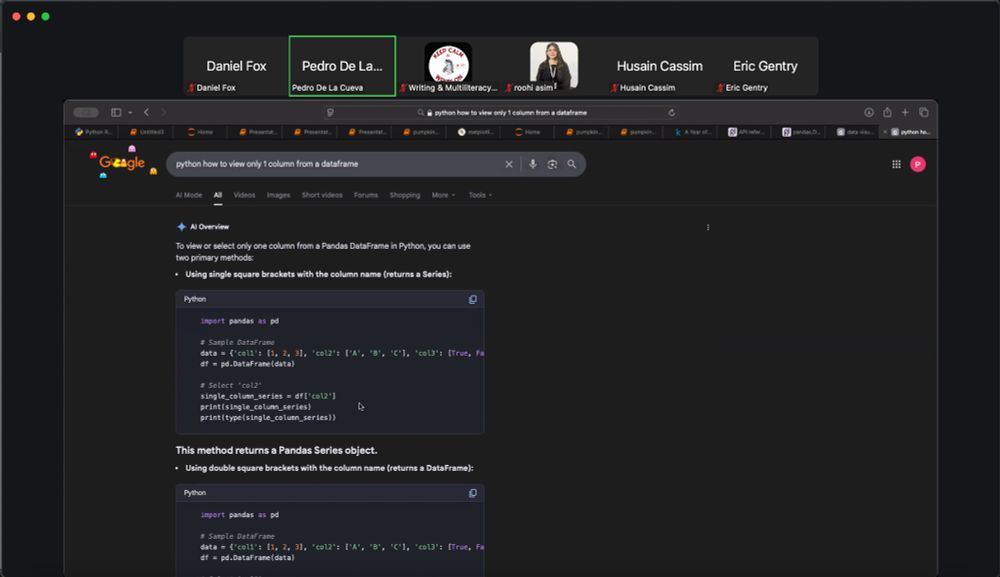Select Eric Gentry participant tile

point(765,66)
